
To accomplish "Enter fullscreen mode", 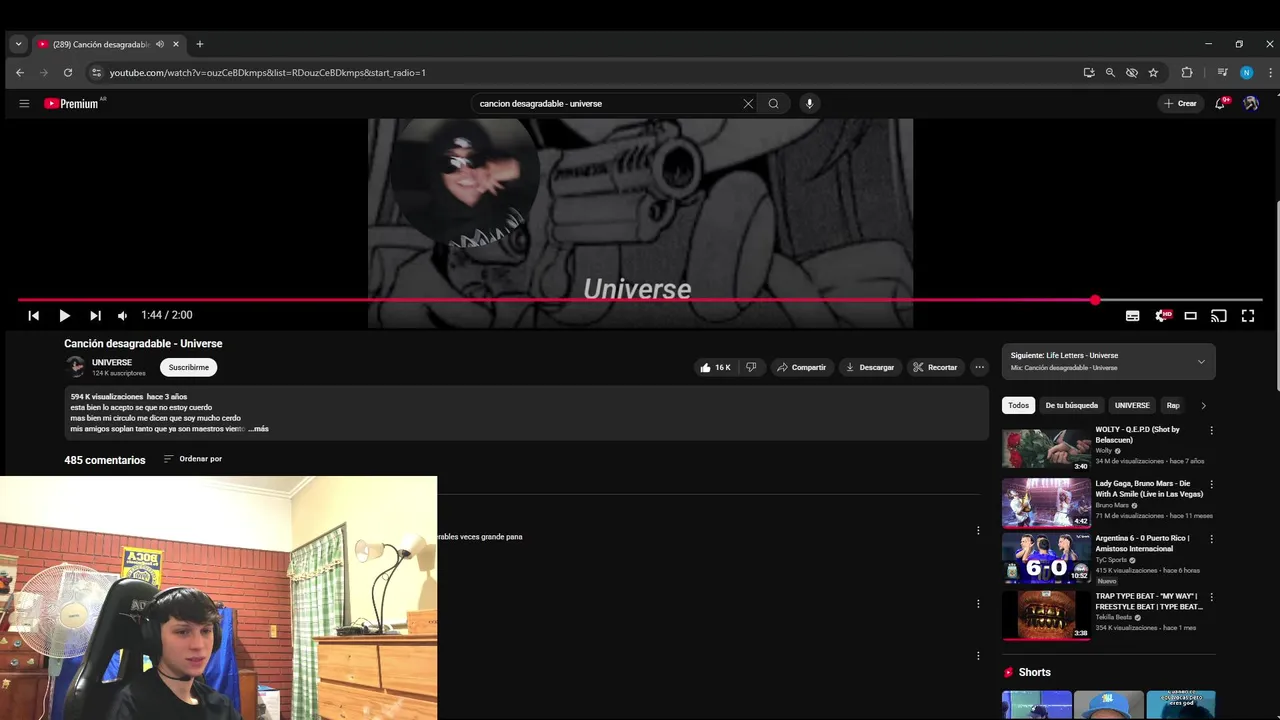I will [1248, 315].
